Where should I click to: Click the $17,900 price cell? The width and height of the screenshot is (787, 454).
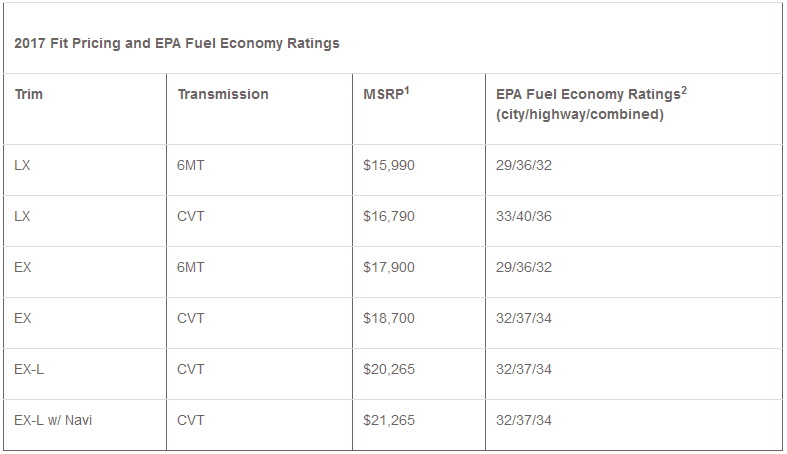pos(389,267)
